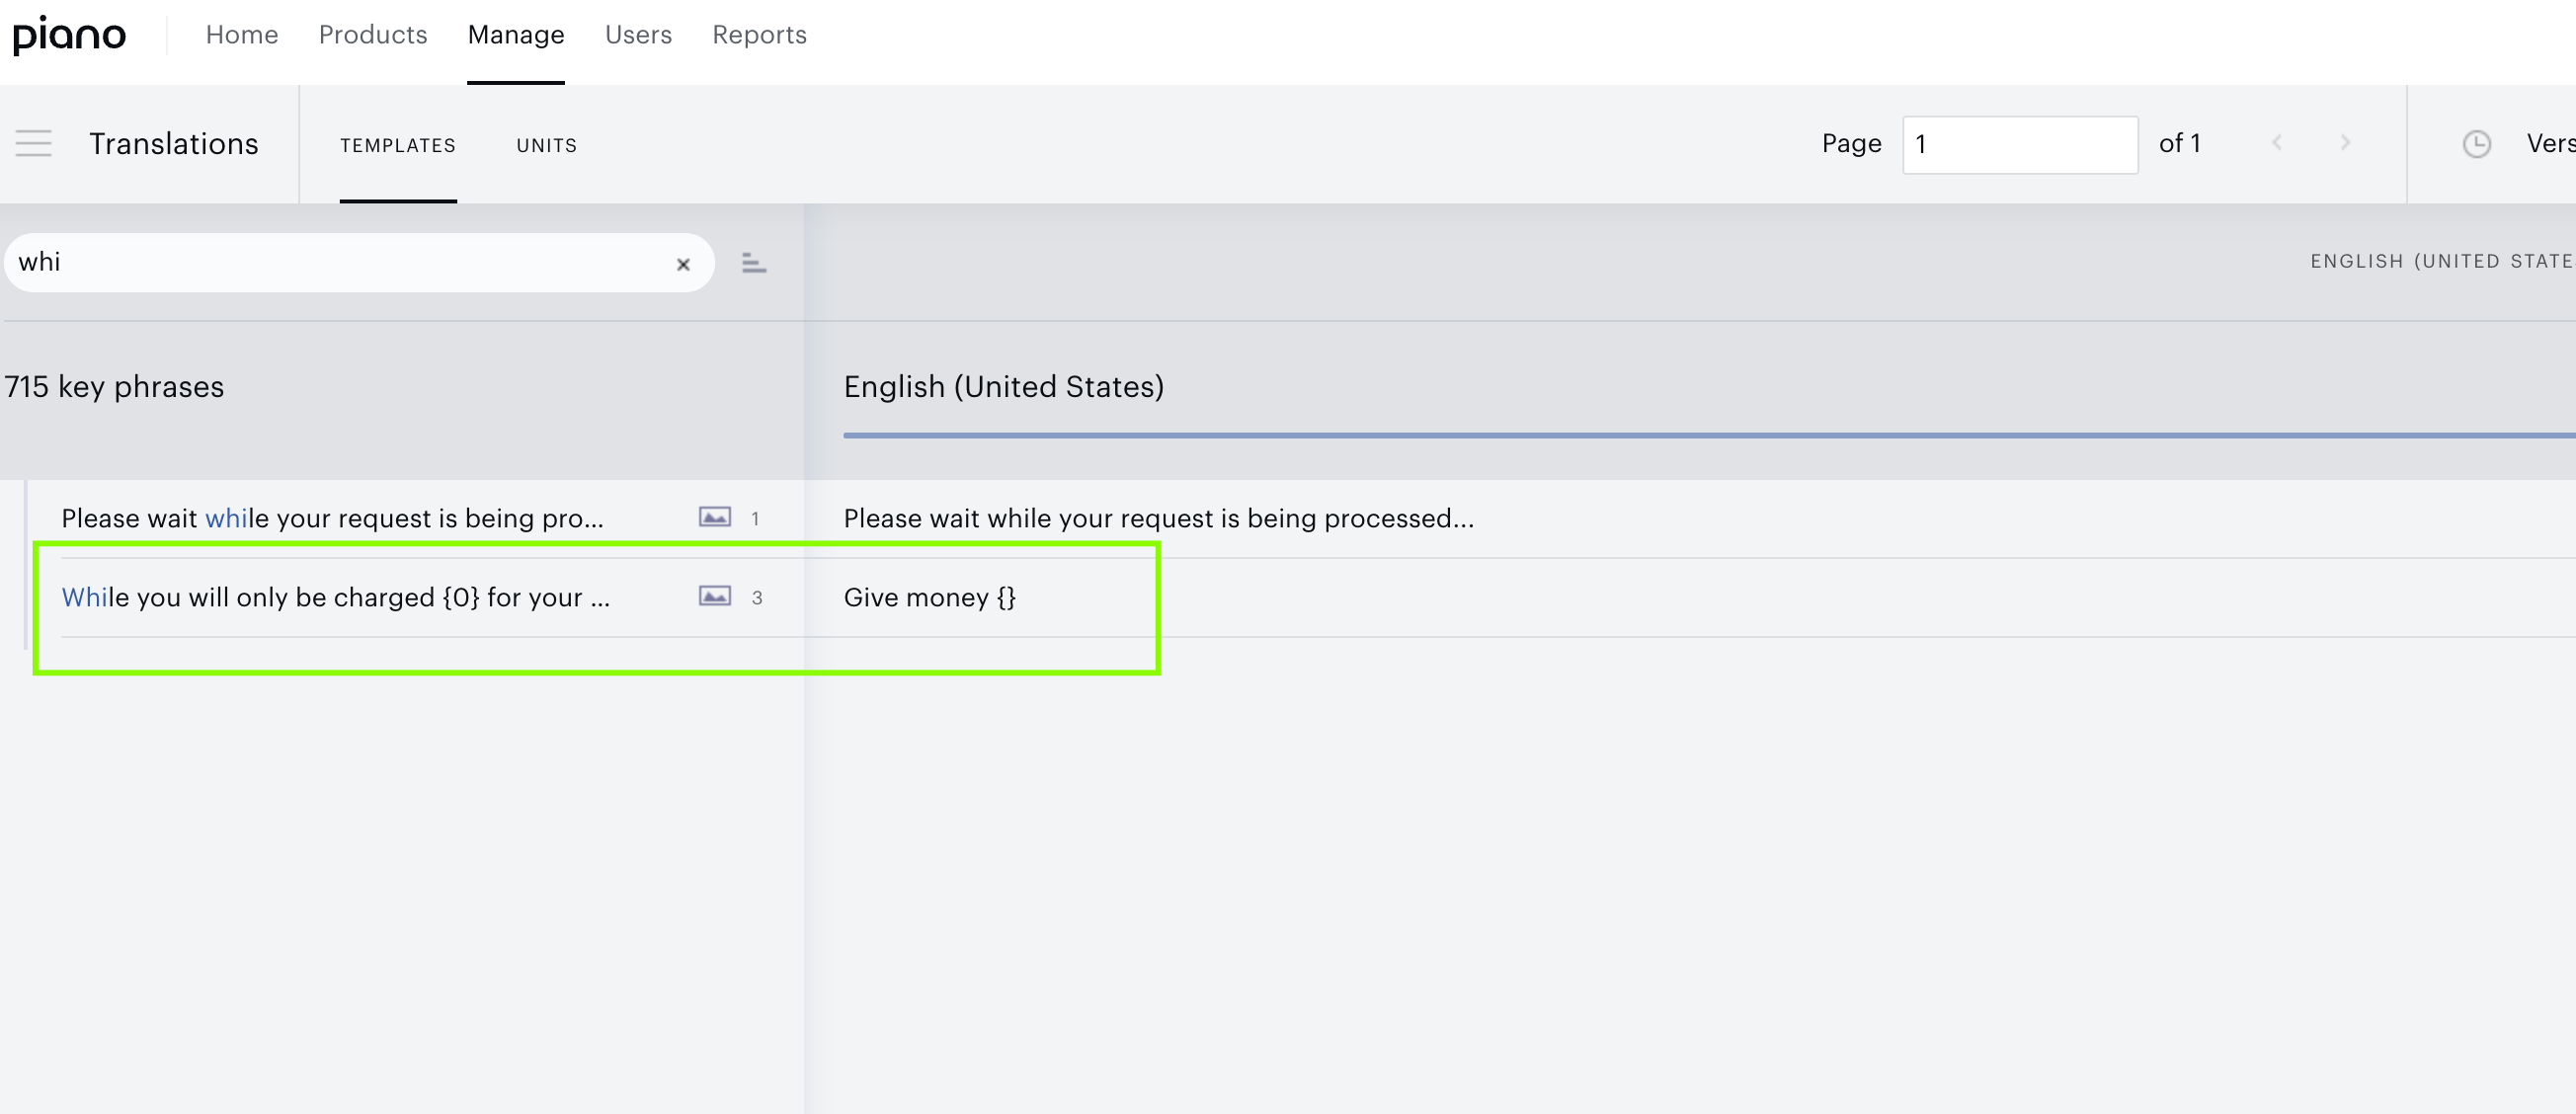2576x1114 pixels.
Task: Open the hamburger sidebar menu icon
Action: (x=33, y=144)
